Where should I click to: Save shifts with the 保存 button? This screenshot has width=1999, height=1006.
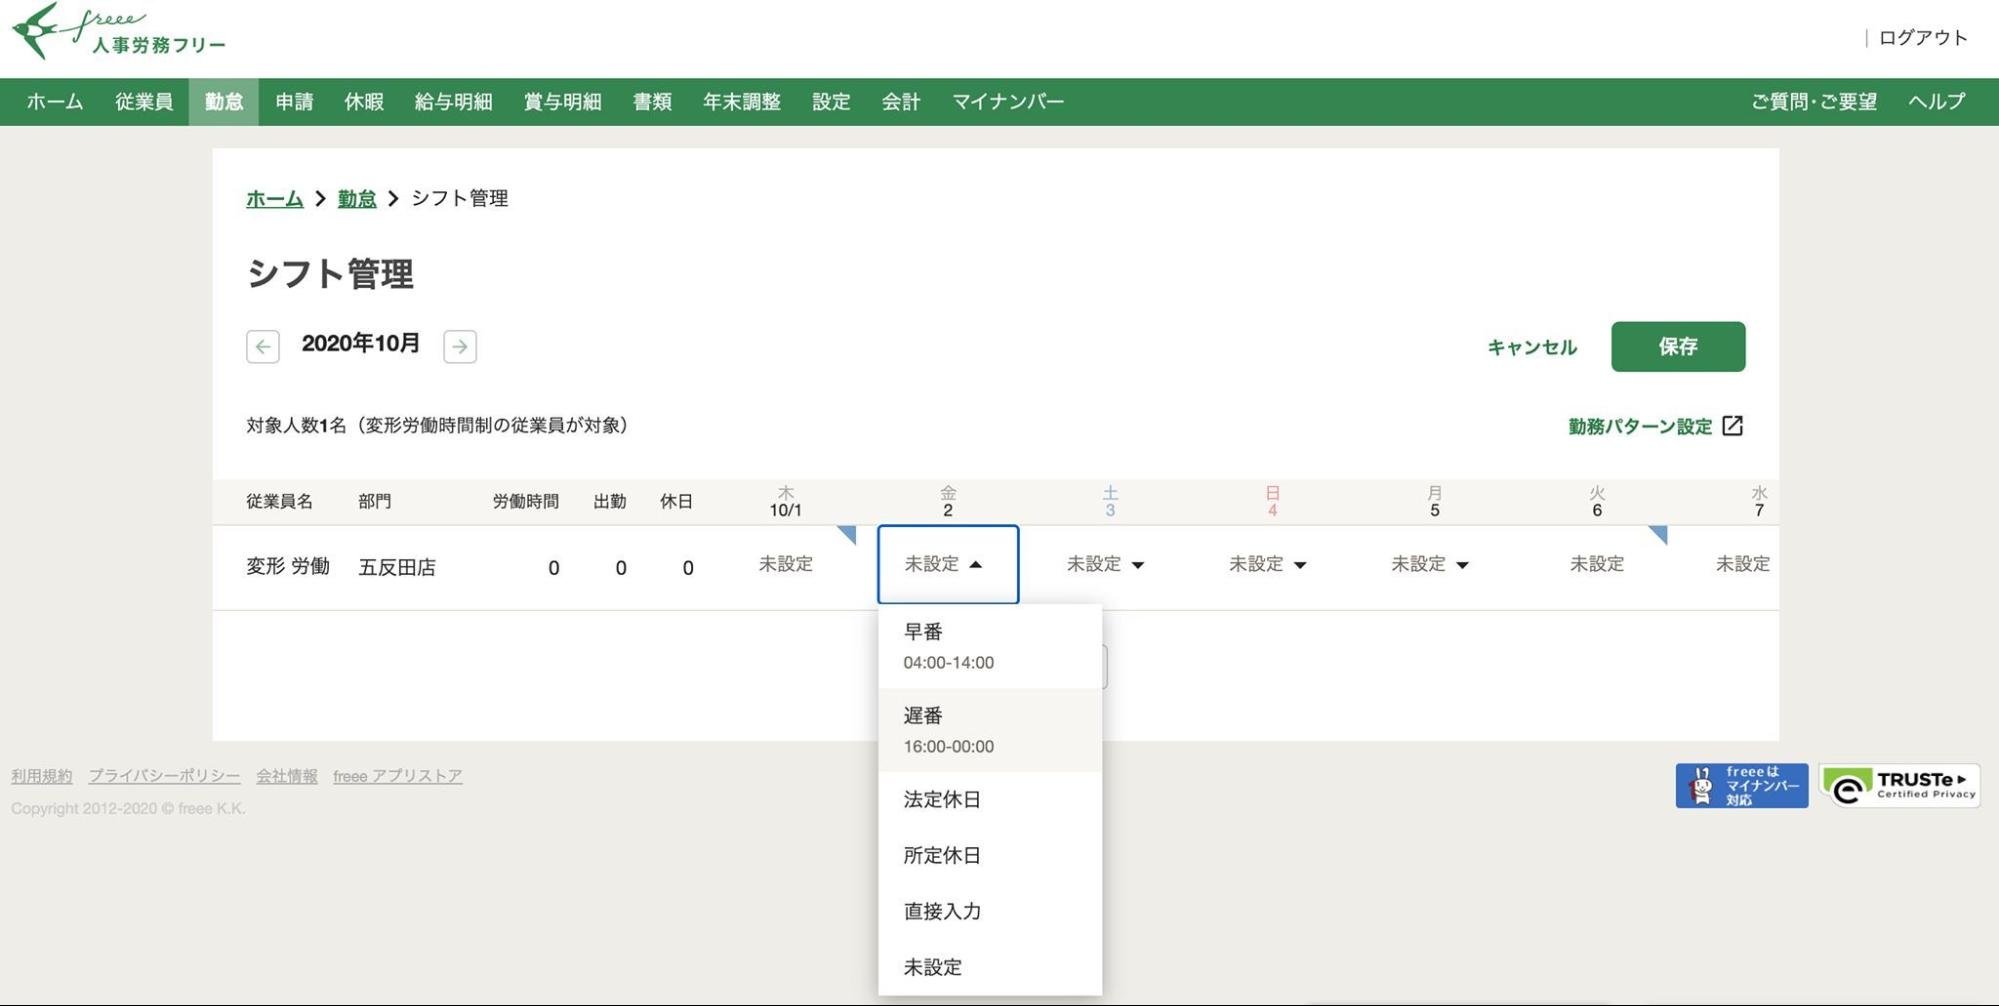pyautogui.click(x=1677, y=346)
